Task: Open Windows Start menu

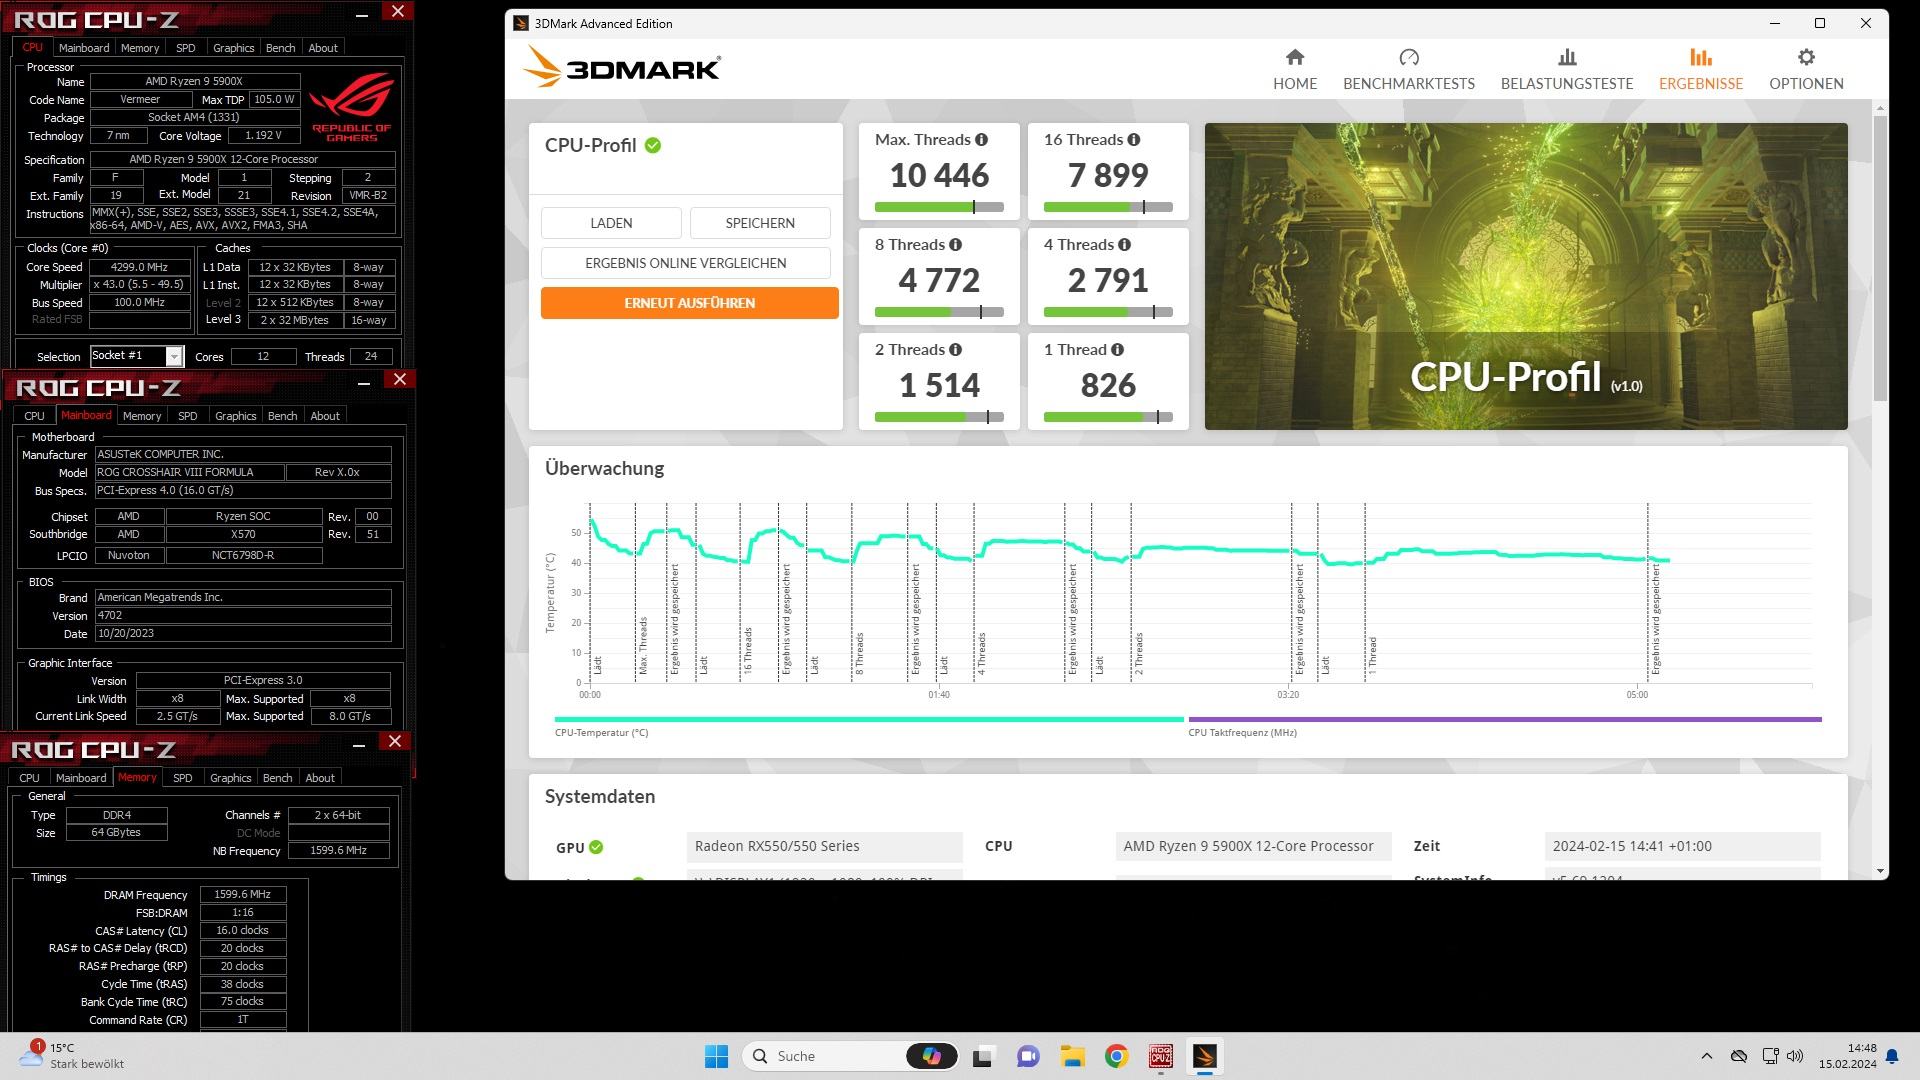Action: (x=716, y=1056)
